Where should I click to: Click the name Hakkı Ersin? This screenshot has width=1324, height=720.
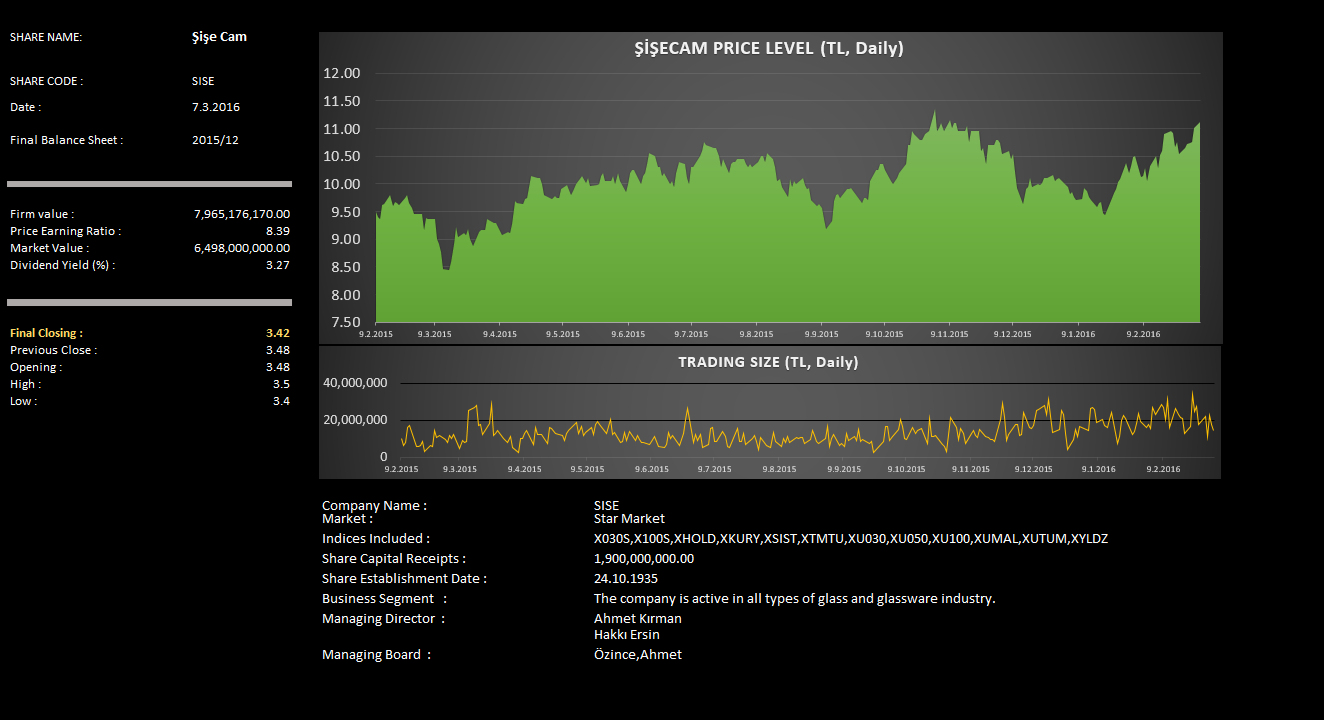tap(627, 635)
